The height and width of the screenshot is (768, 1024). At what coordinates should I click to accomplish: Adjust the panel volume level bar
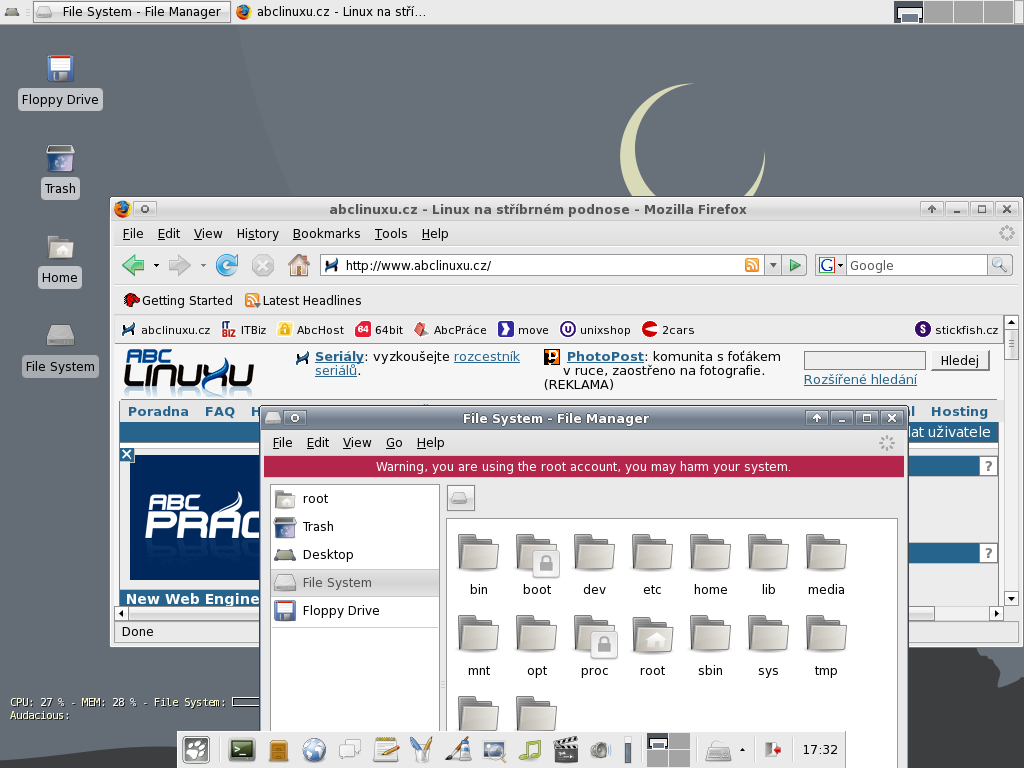coord(628,750)
